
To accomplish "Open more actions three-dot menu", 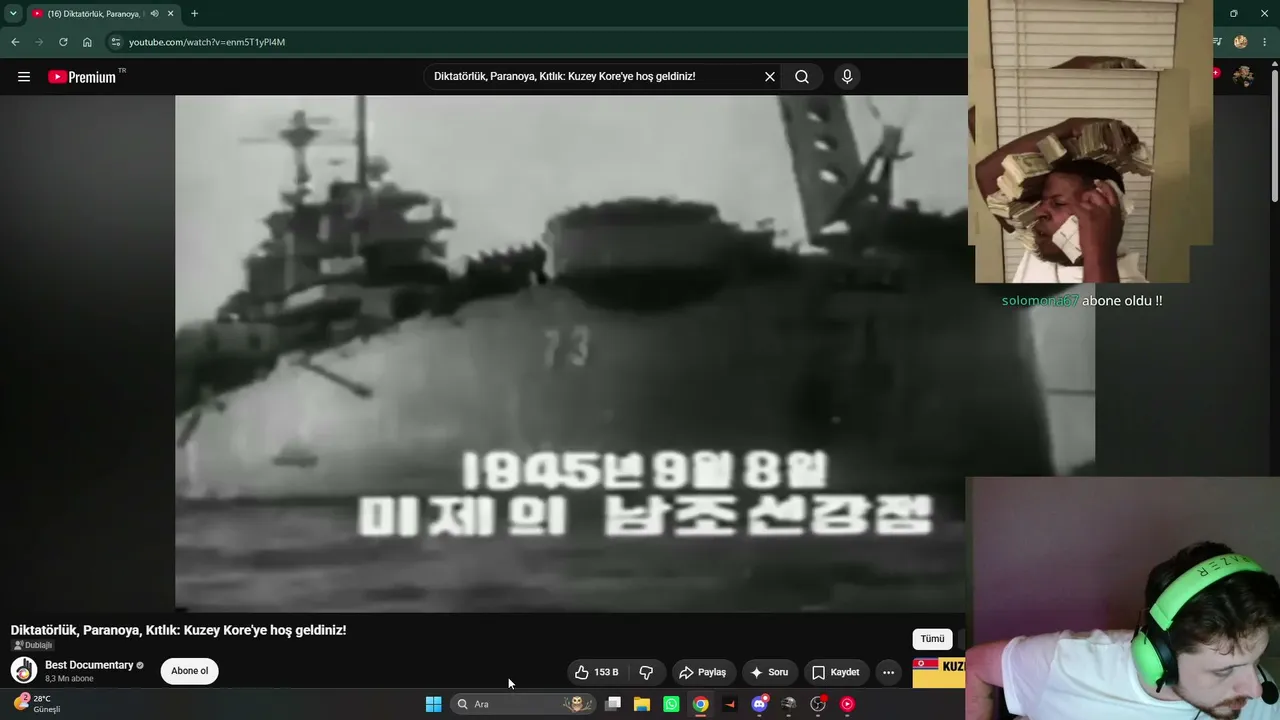I will click(x=889, y=672).
